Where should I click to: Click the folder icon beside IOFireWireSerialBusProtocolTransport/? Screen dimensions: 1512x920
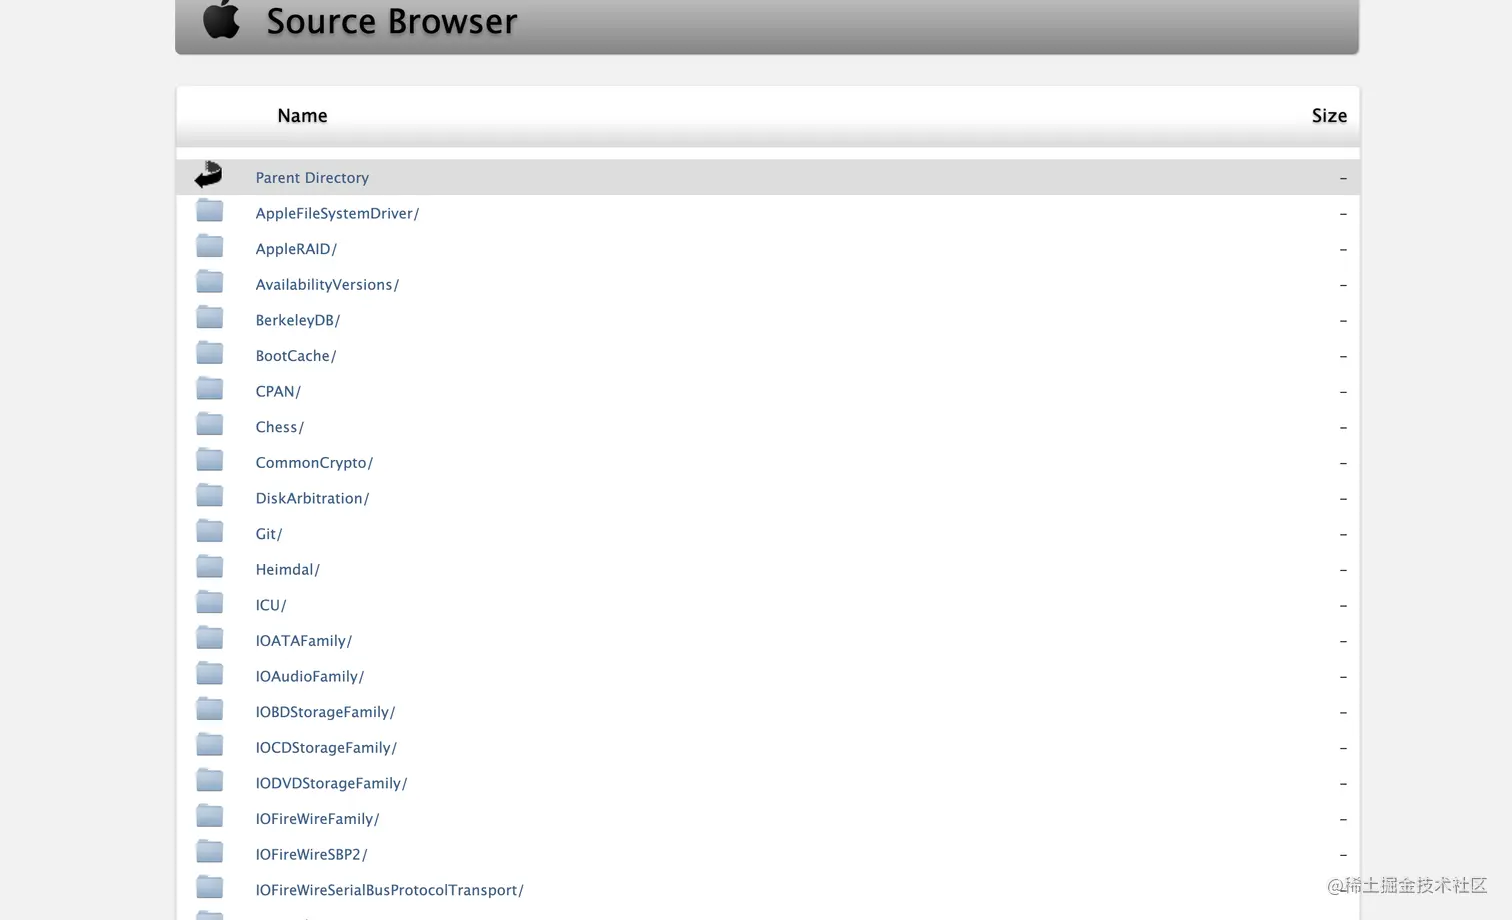coord(209,887)
